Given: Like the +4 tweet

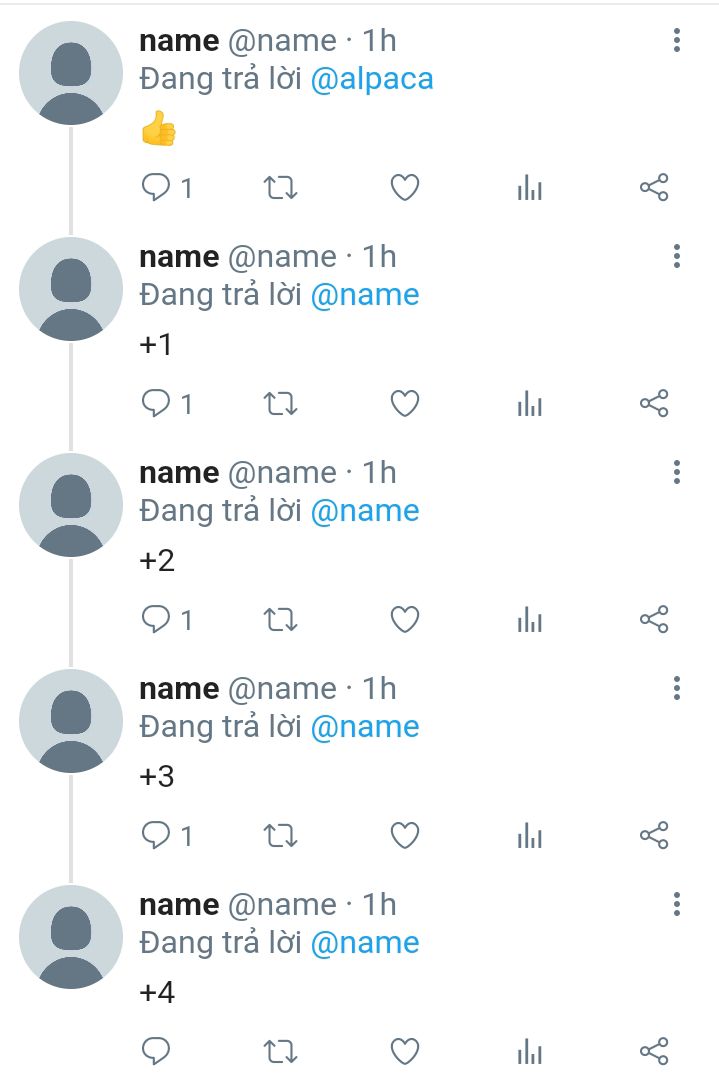Looking at the screenshot, I should click(404, 1051).
